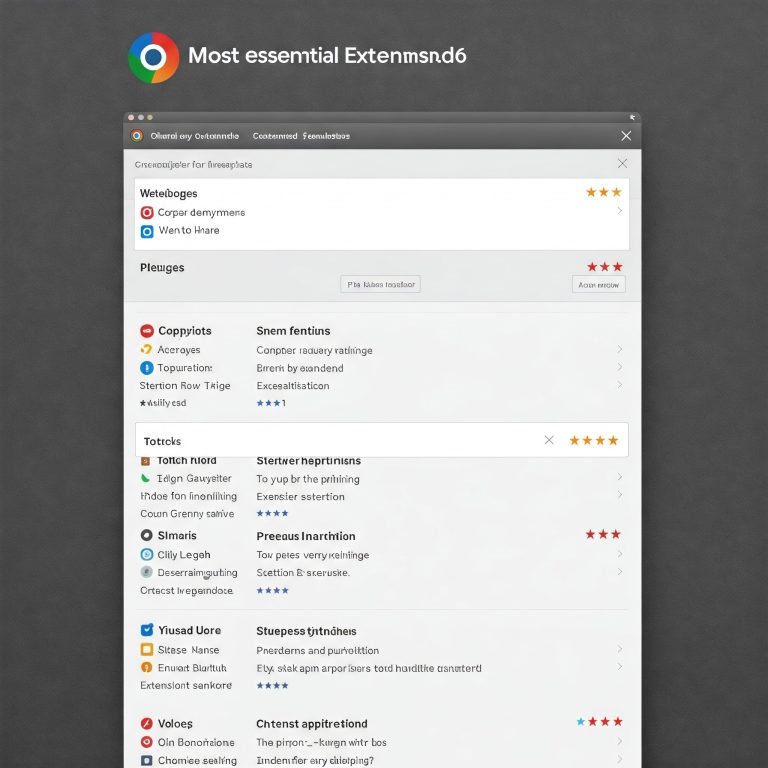768x768 pixels.
Task: Click the red icon next to Corper demyrmens
Action: click(x=147, y=213)
